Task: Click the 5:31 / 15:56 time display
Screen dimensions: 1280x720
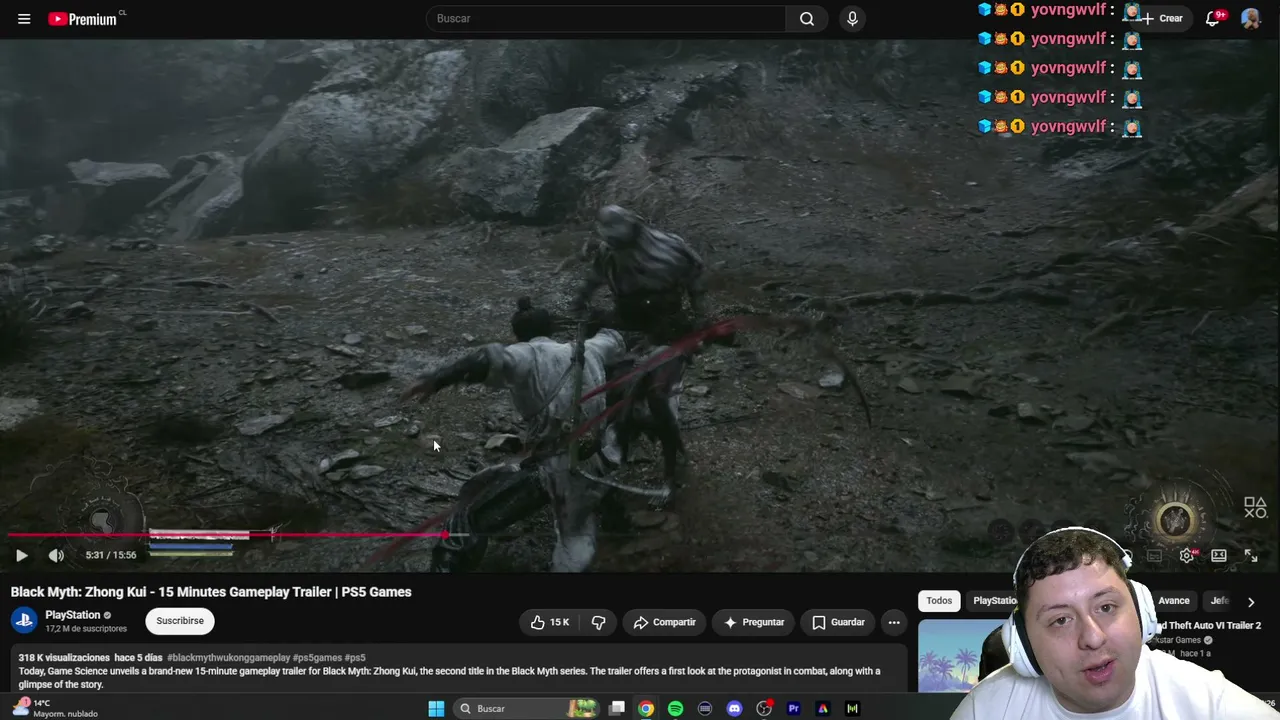Action: click(111, 555)
